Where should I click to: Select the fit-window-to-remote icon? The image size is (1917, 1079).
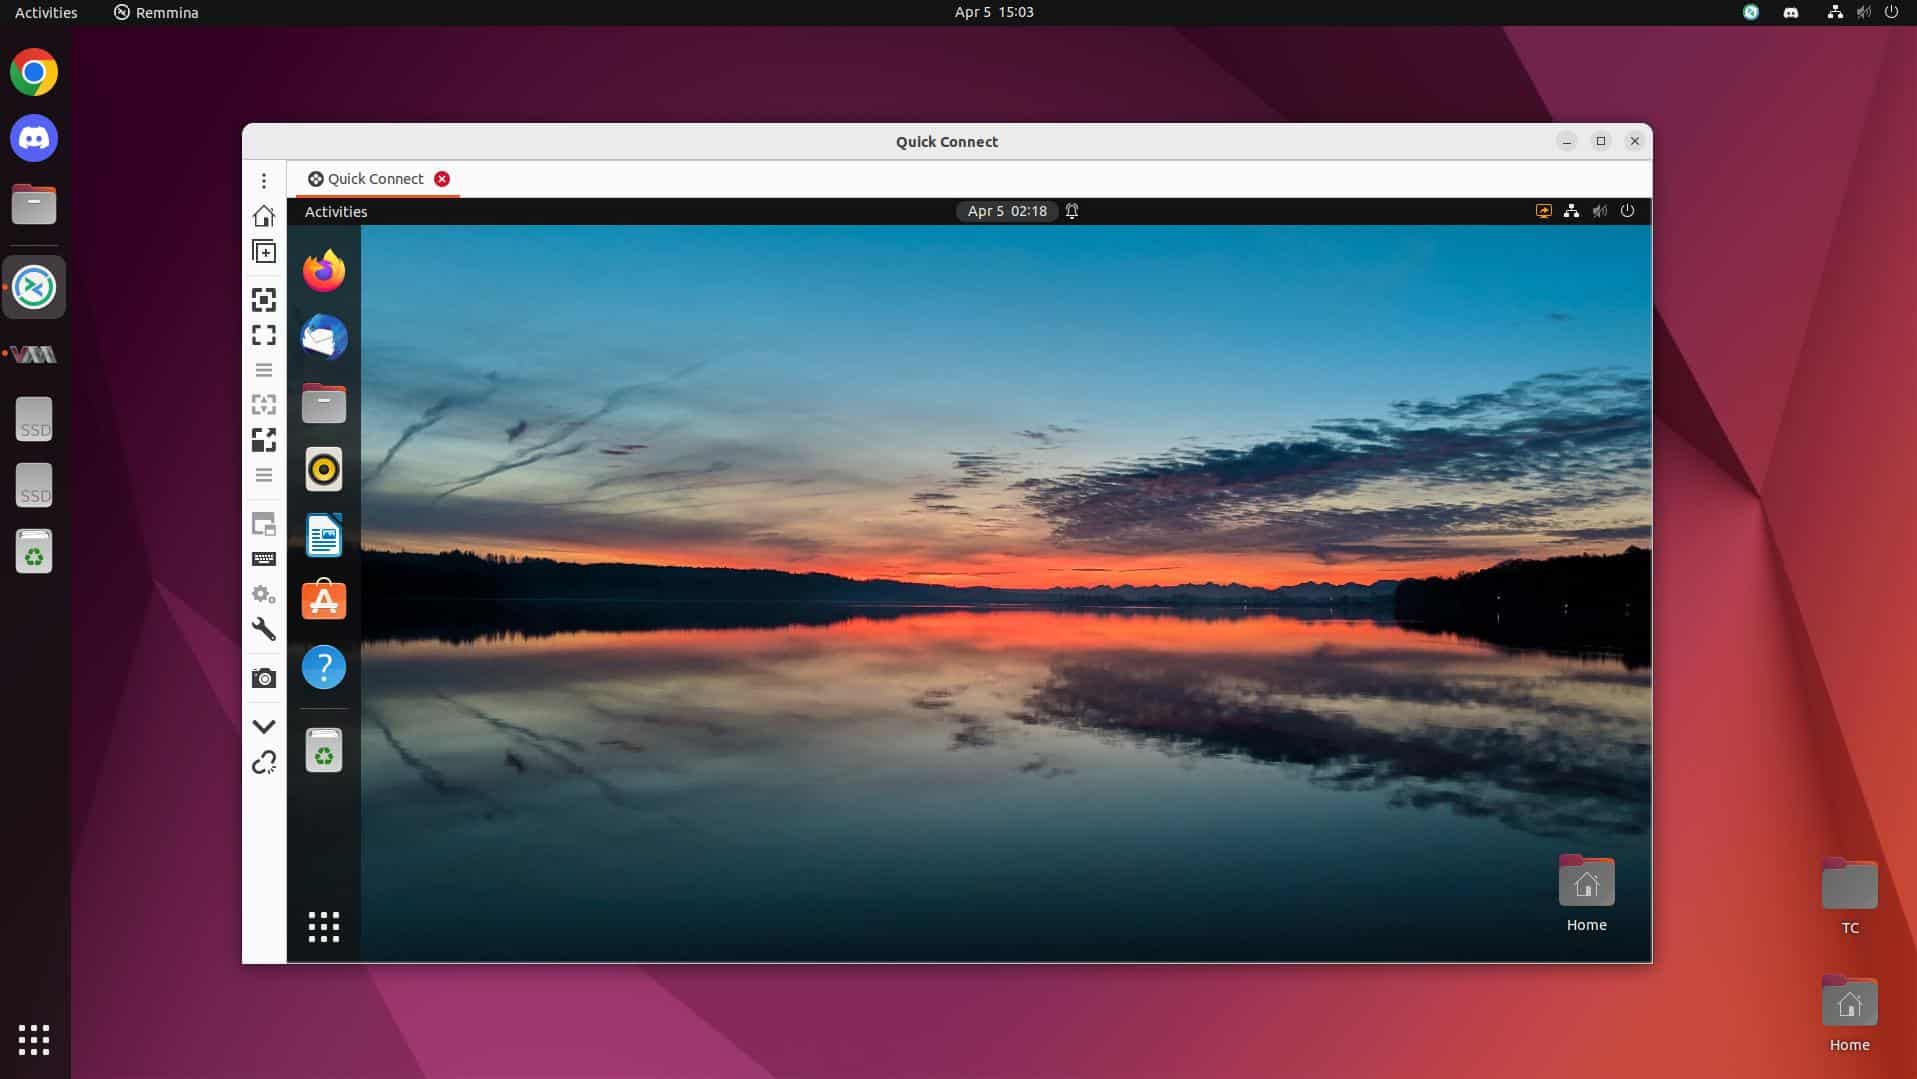click(x=263, y=299)
